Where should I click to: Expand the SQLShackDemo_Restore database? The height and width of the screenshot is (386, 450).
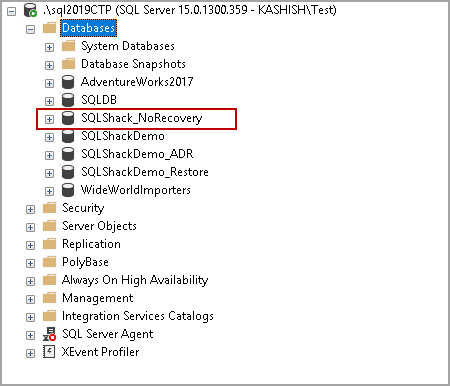pos(49,174)
